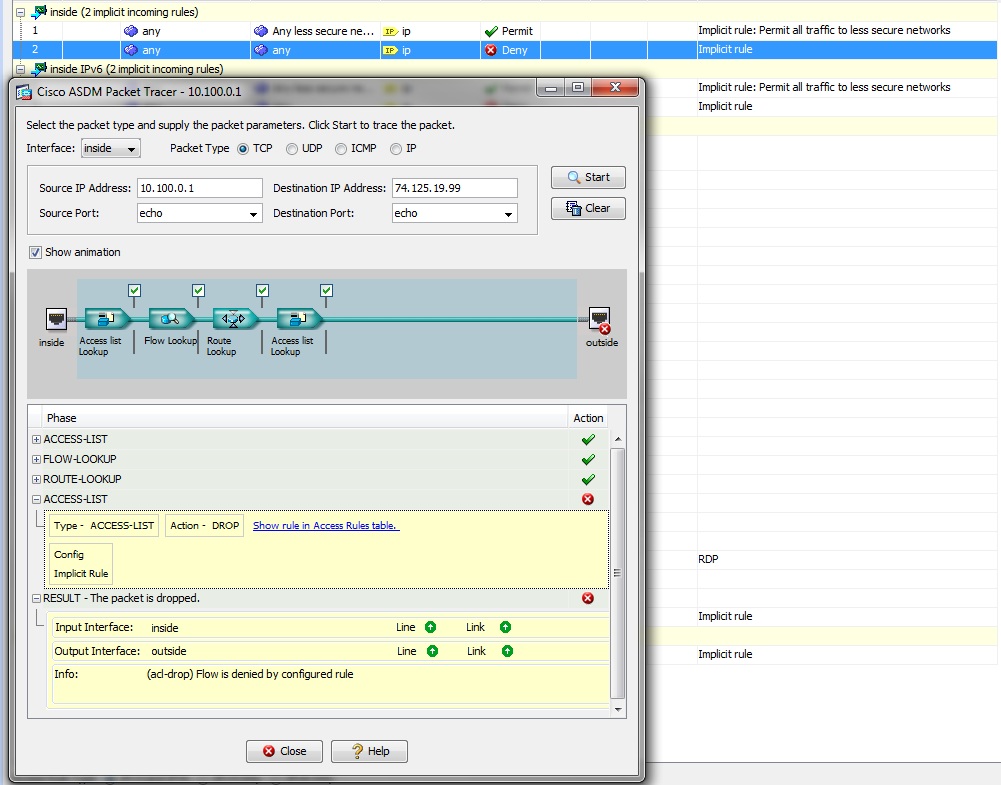Image resolution: width=1001 pixels, height=785 pixels.
Task: Click 'Any less secure ne...' destination cell
Action: click(315, 31)
